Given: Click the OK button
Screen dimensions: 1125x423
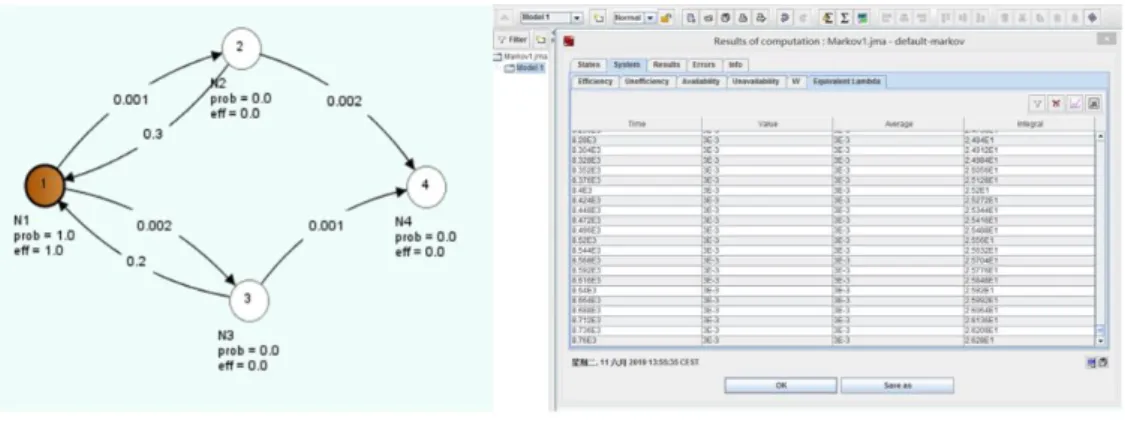Looking at the screenshot, I should coord(781,385).
